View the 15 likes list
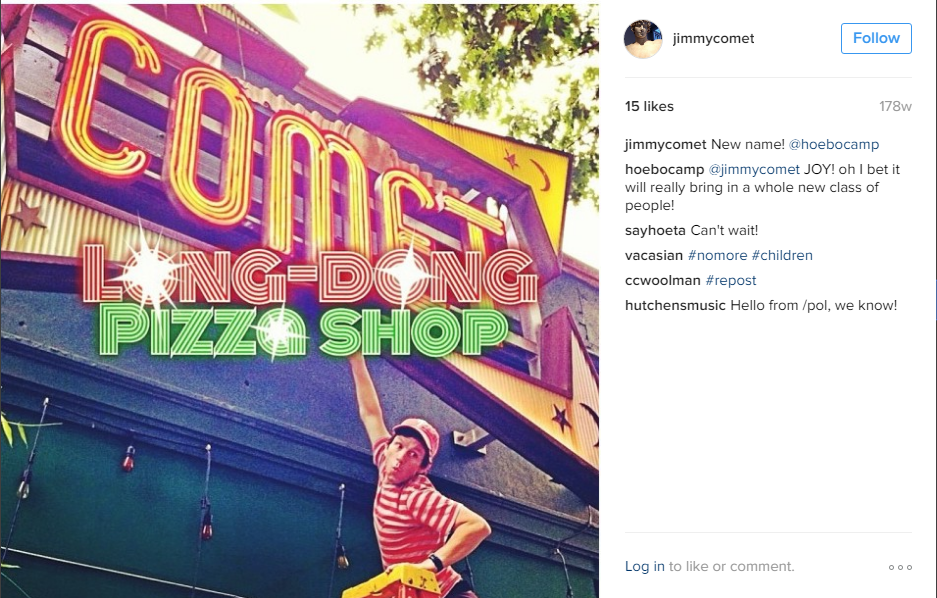937x598 pixels. point(649,106)
